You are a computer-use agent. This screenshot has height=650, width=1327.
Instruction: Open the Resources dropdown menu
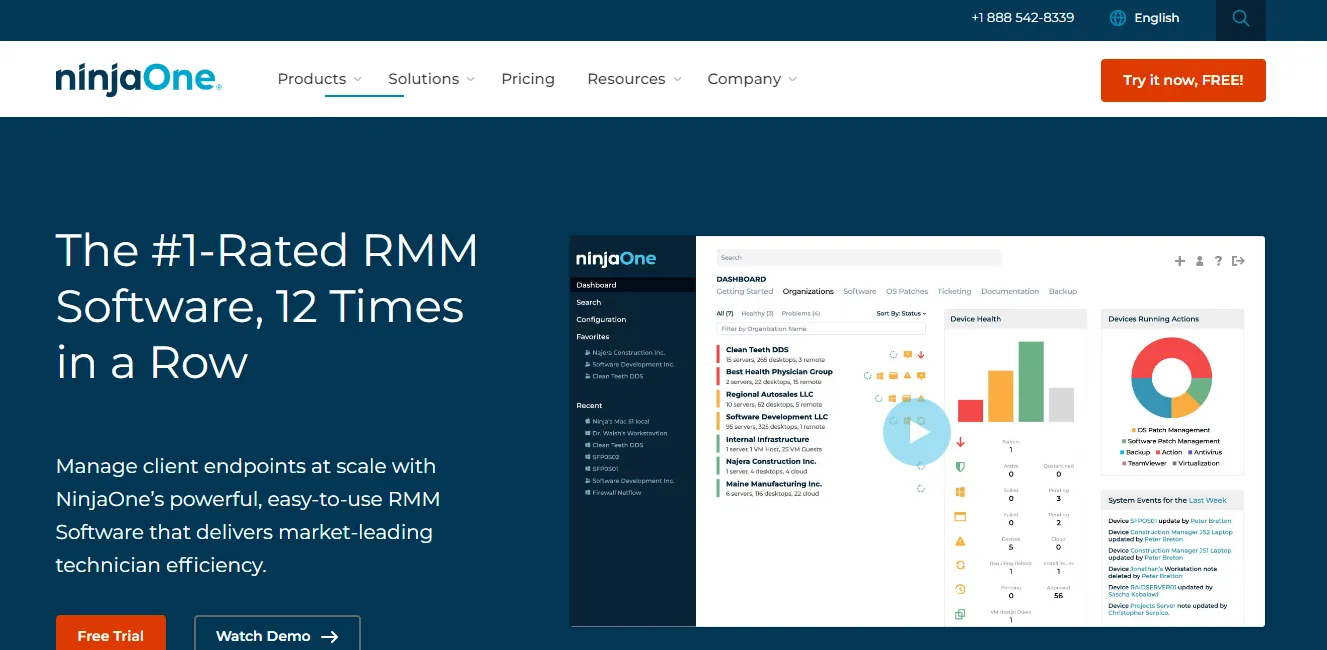[x=634, y=79]
